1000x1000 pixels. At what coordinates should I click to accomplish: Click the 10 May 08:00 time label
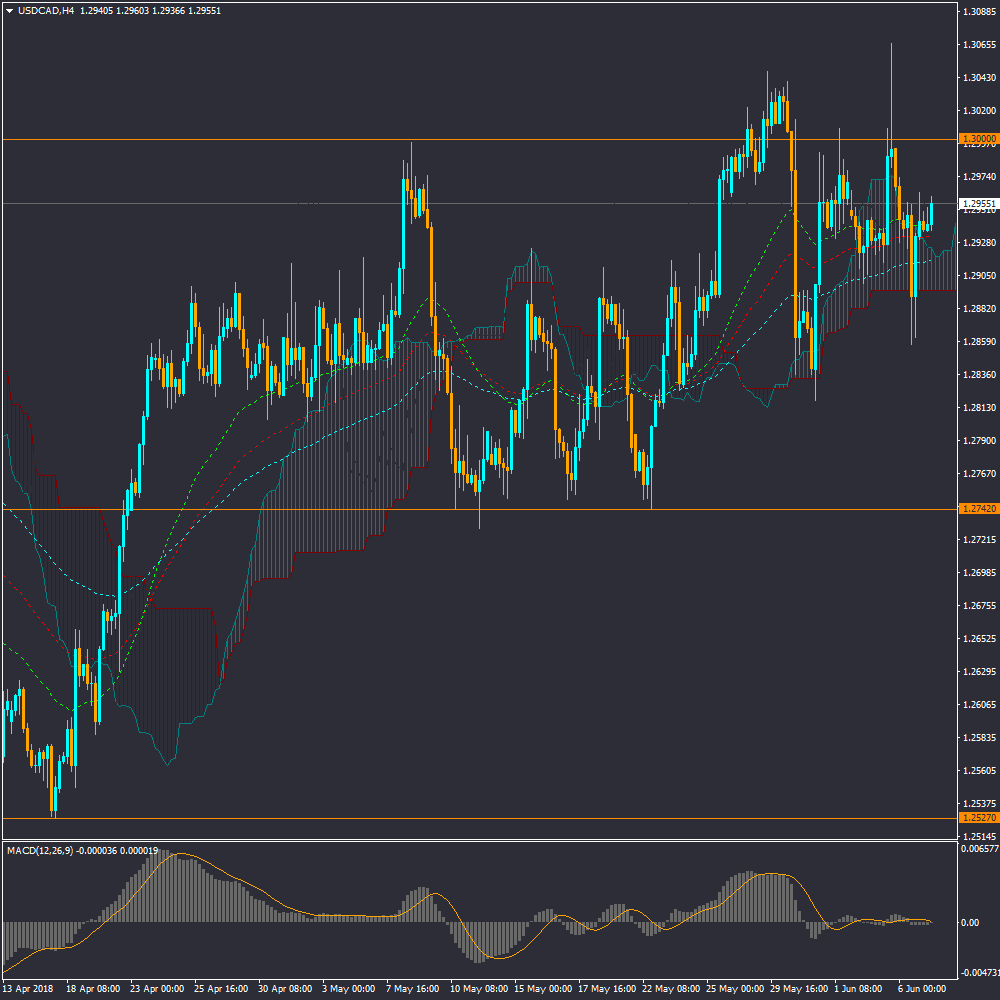coord(476,988)
